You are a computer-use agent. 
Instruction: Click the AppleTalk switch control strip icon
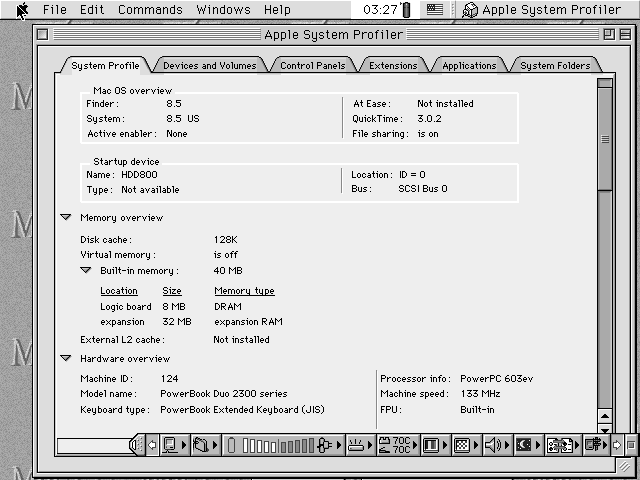pos(173,445)
